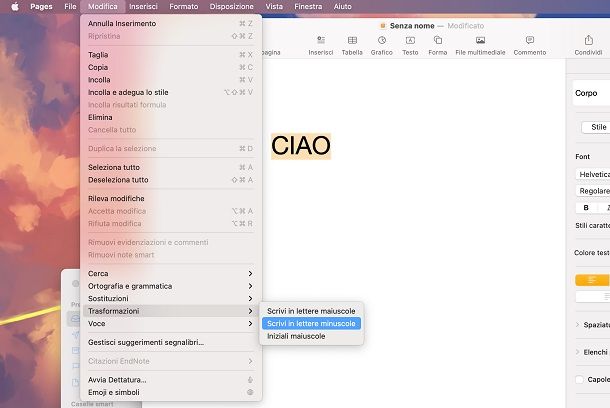Open Gestisci suggerimenti segnalibri
This screenshot has height=408, width=610.
(x=170, y=342)
